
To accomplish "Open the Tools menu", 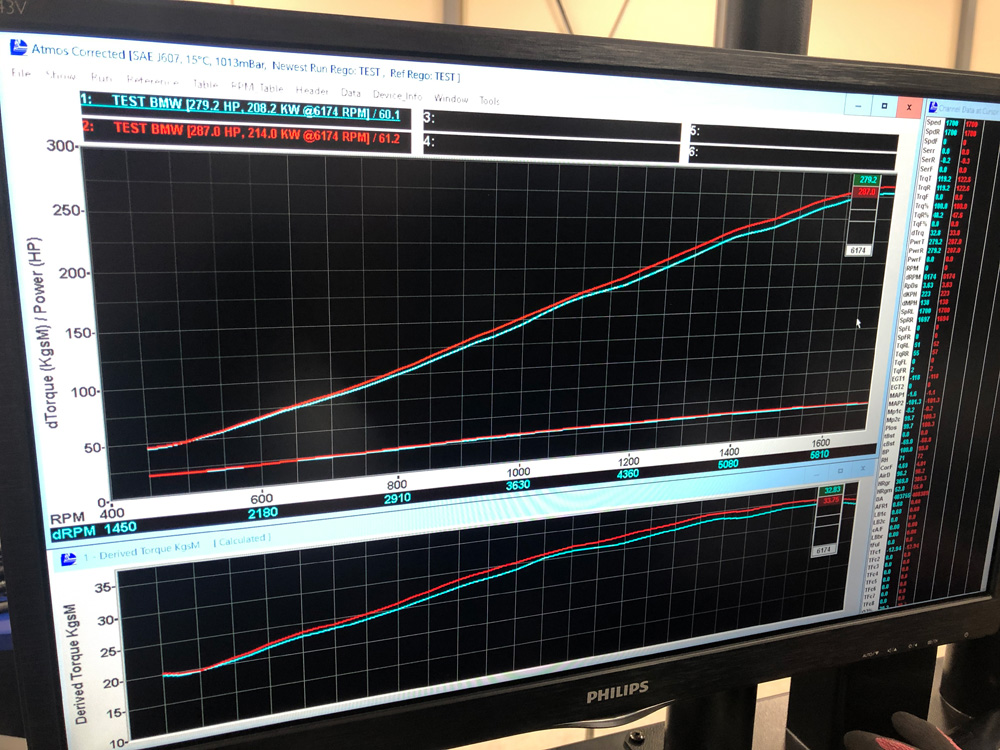I will (x=489, y=101).
